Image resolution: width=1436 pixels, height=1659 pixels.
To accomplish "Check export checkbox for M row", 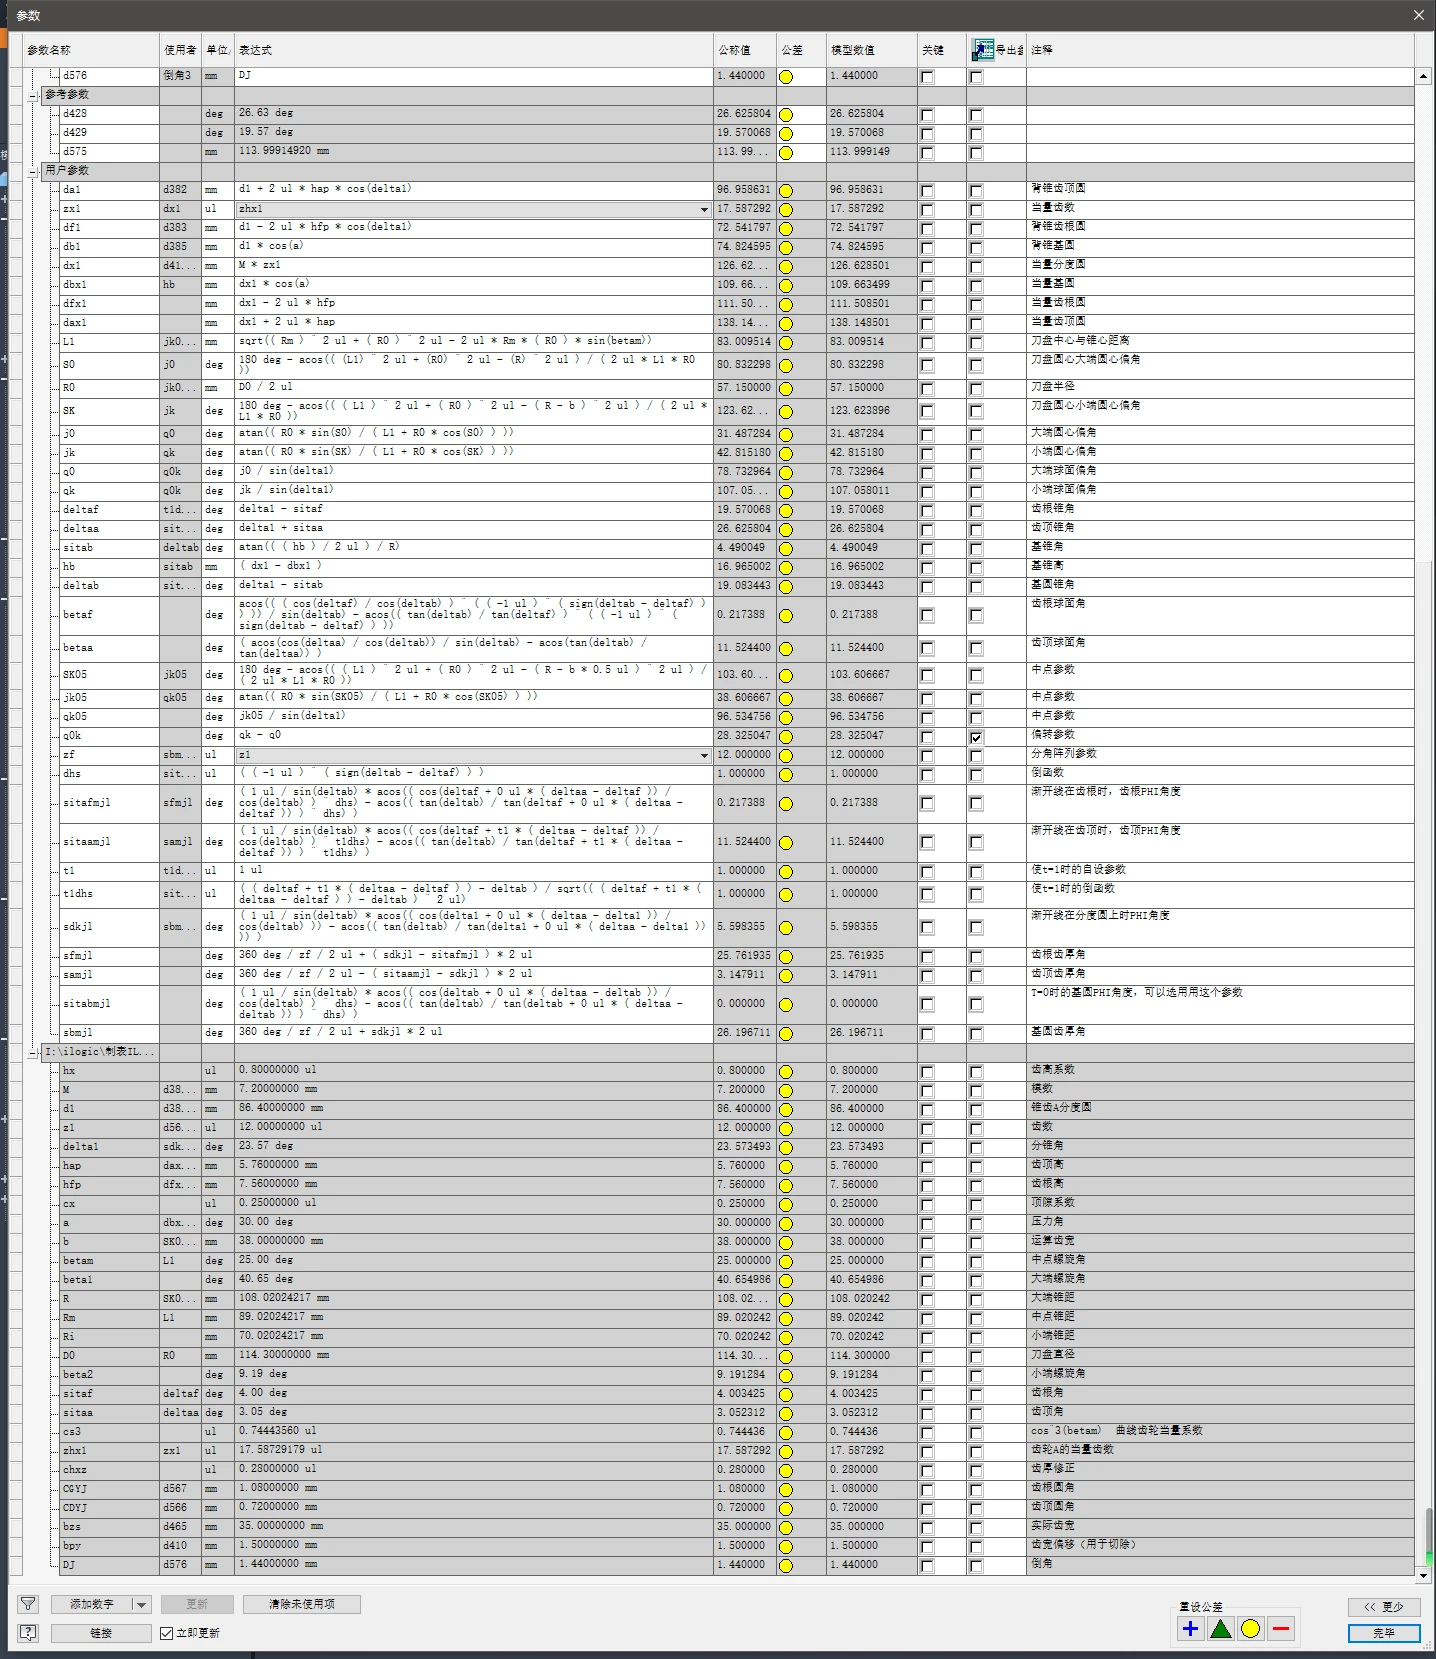I will (976, 1091).
